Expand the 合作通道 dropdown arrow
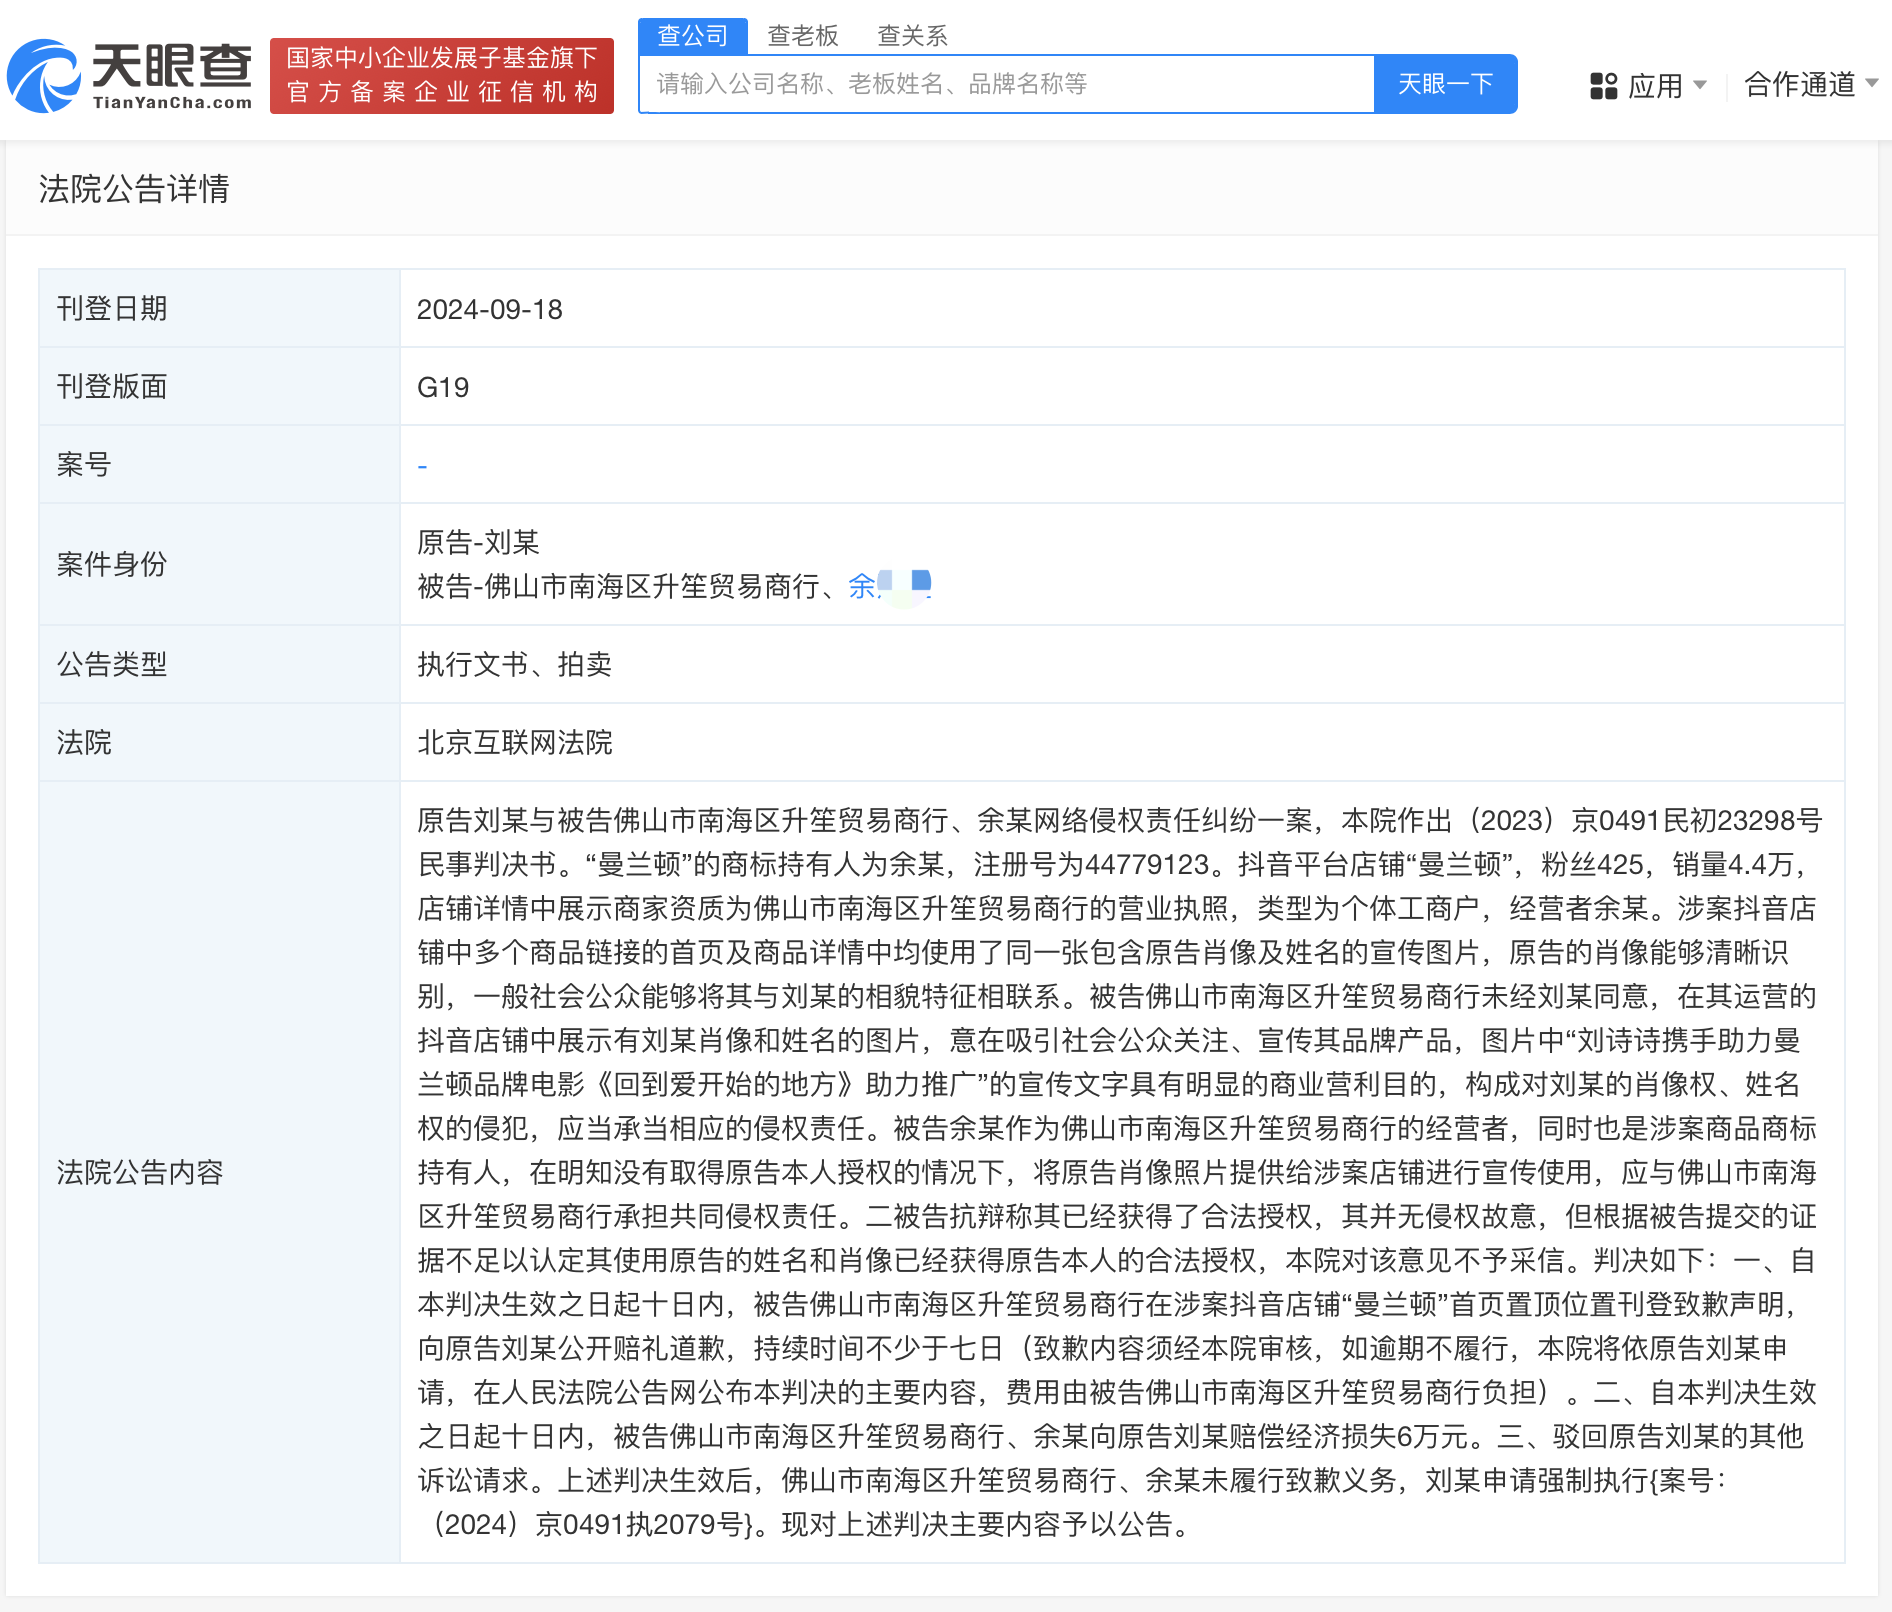The width and height of the screenshot is (1892, 1612). click(x=1874, y=86)
